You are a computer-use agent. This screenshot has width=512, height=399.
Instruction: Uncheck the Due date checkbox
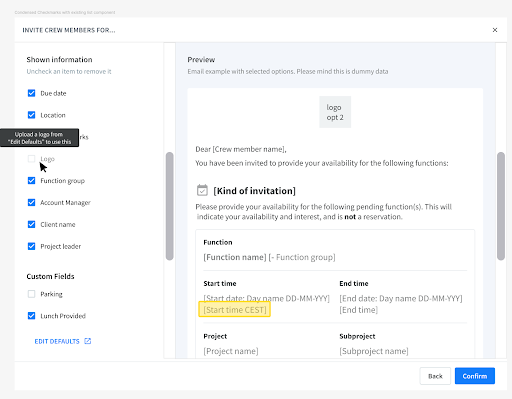[x=31, y=93]
